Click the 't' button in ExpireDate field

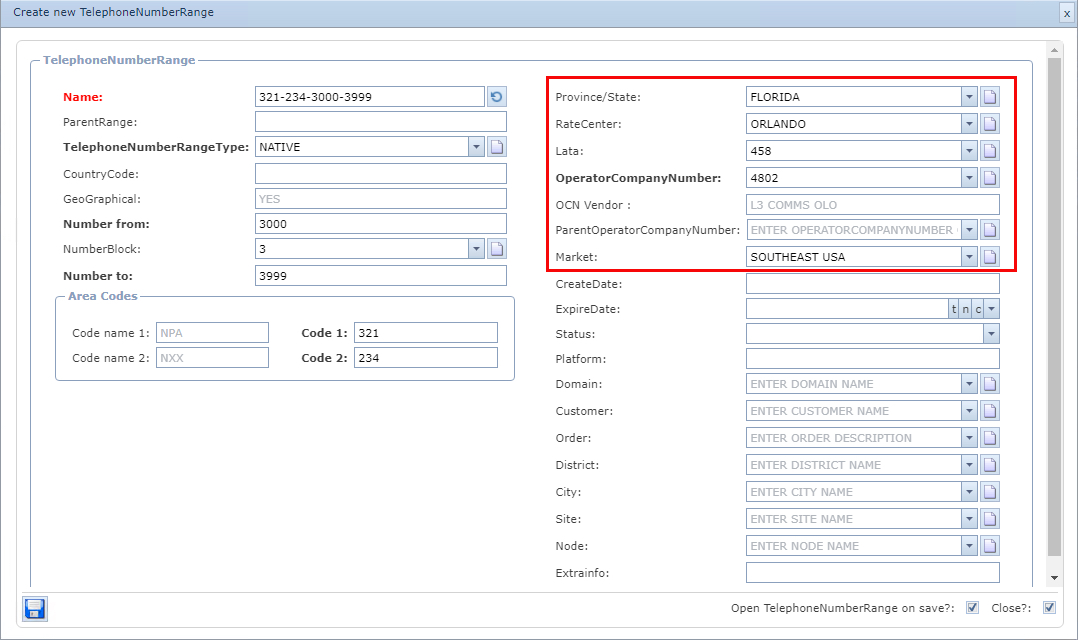point(954,309)
